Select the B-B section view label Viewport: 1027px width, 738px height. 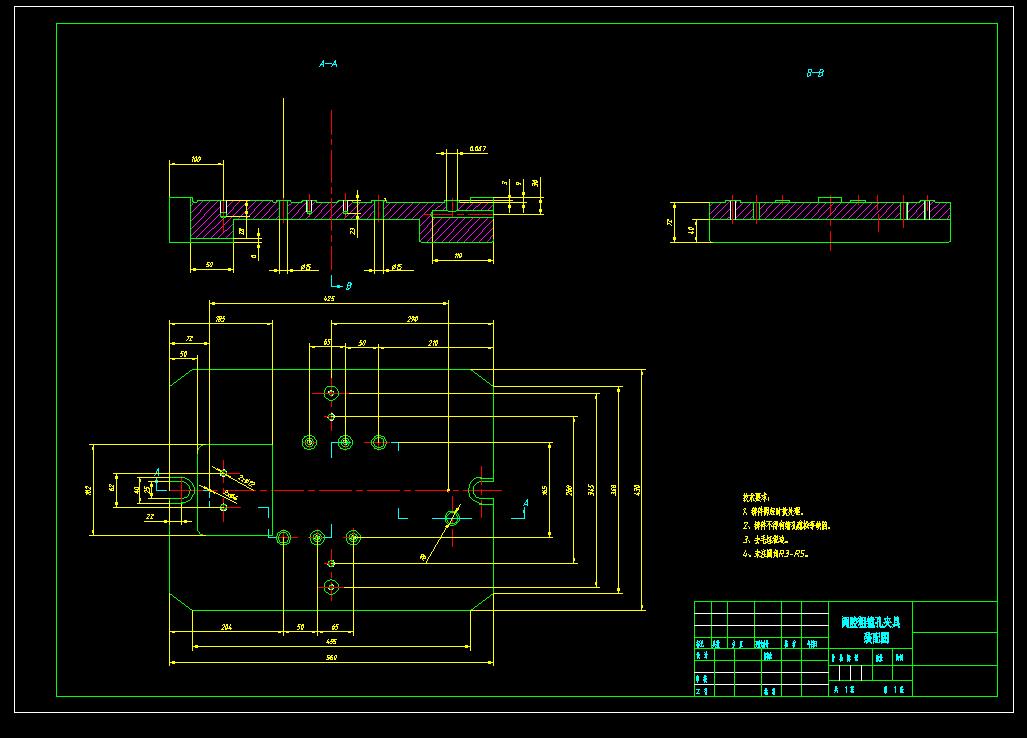(x=815, y=73)
